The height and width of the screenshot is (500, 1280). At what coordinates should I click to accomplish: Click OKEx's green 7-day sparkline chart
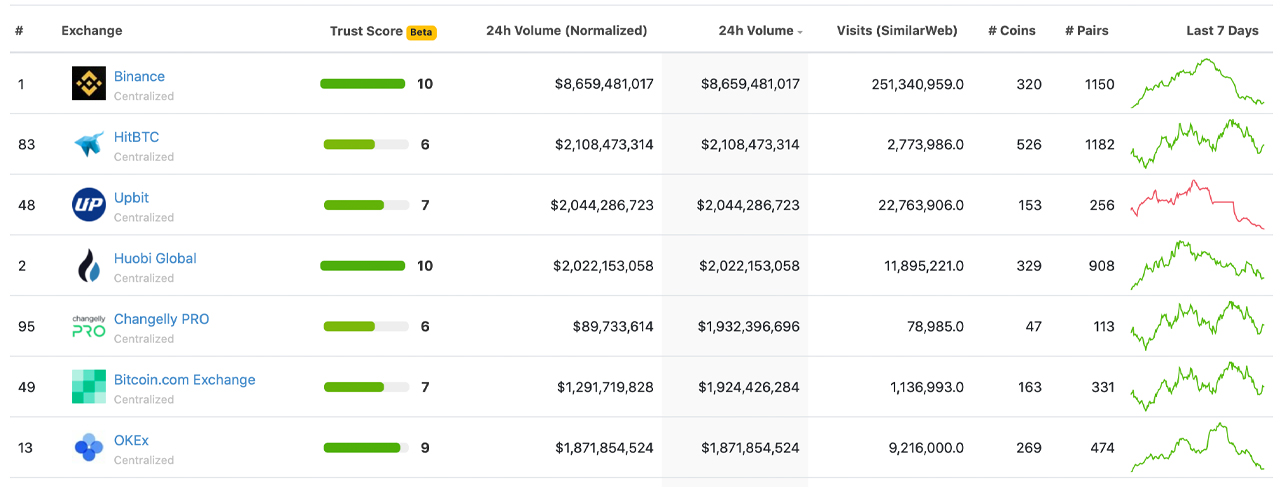(1197, 448)
